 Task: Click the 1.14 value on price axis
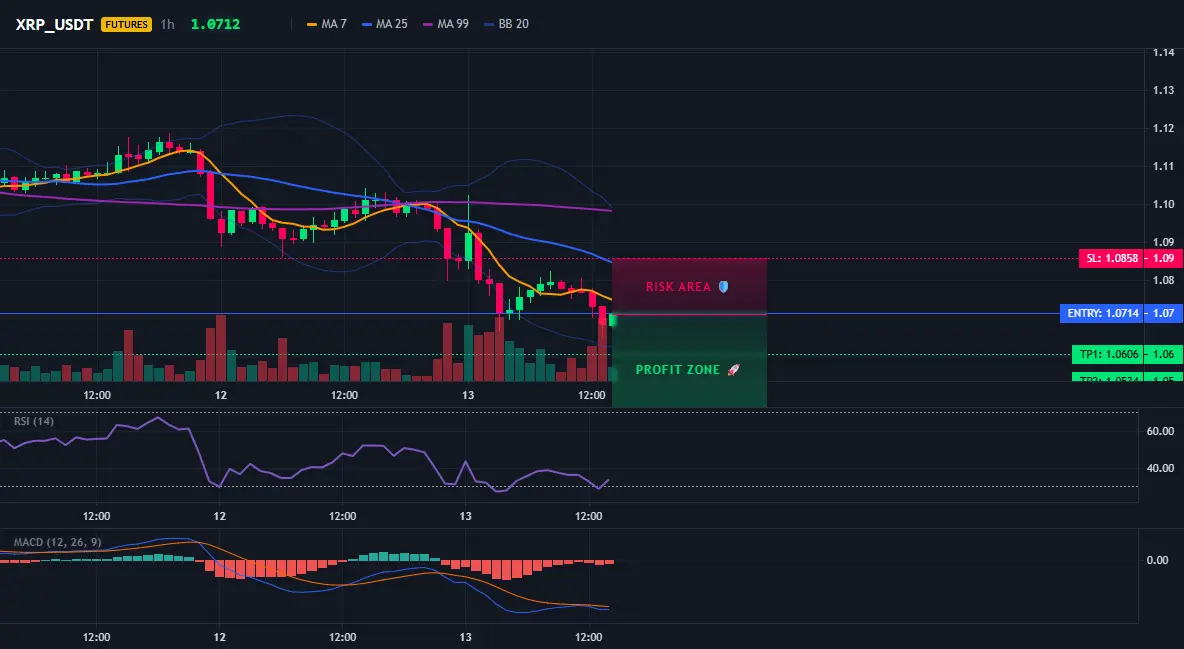(1163, 53)
